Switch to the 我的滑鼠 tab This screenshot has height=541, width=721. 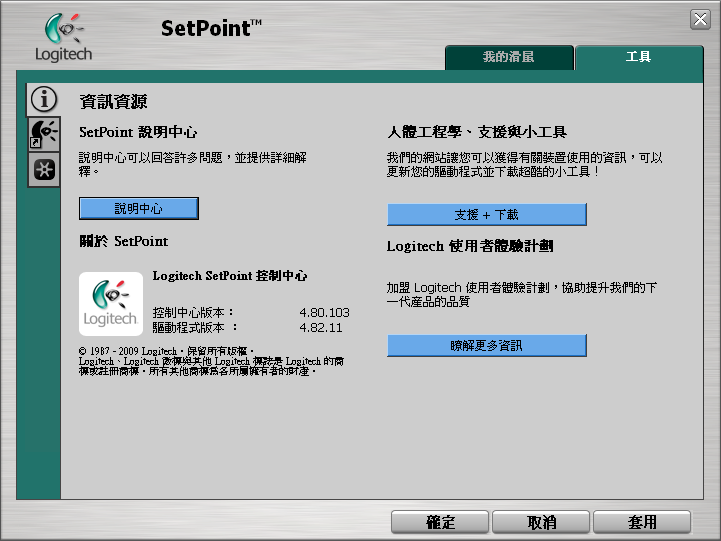click(x=509, y=57)
